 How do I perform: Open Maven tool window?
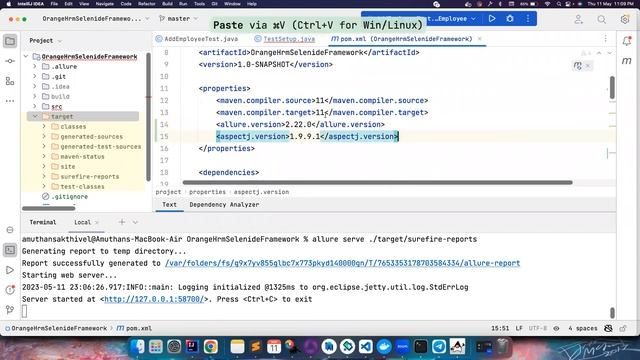627,61
